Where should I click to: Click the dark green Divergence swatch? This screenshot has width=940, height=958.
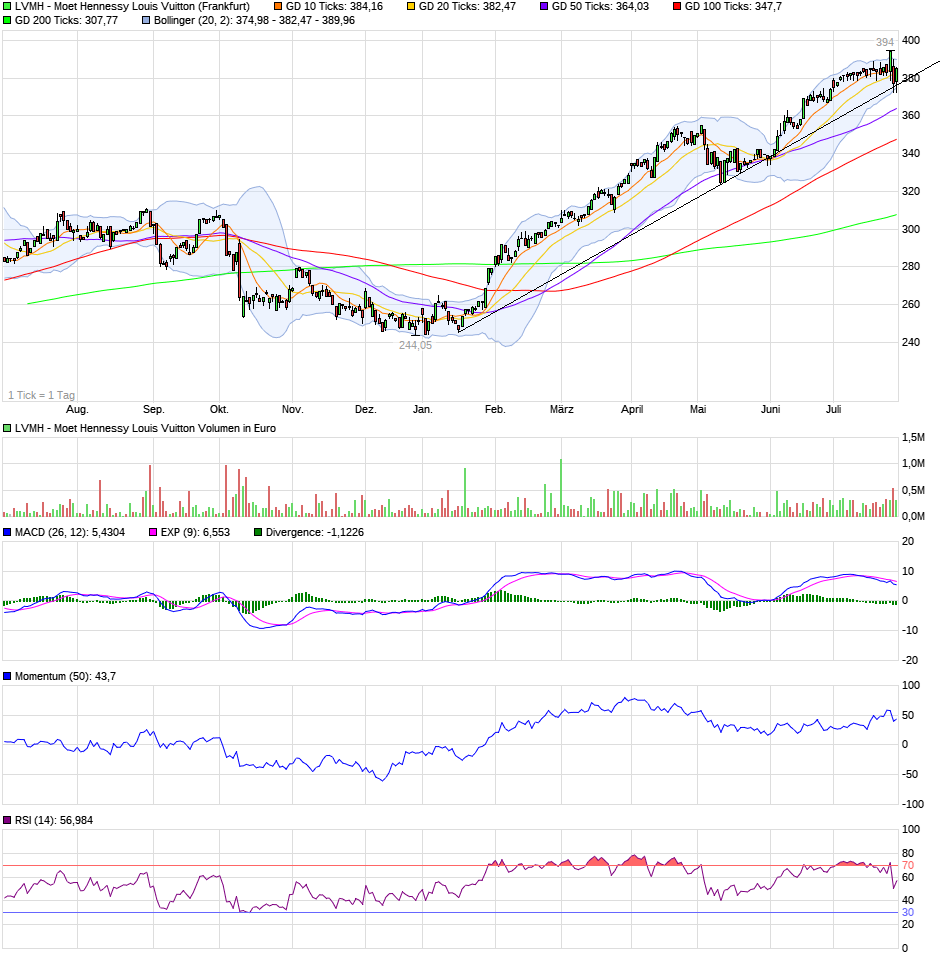pos(258,532)
